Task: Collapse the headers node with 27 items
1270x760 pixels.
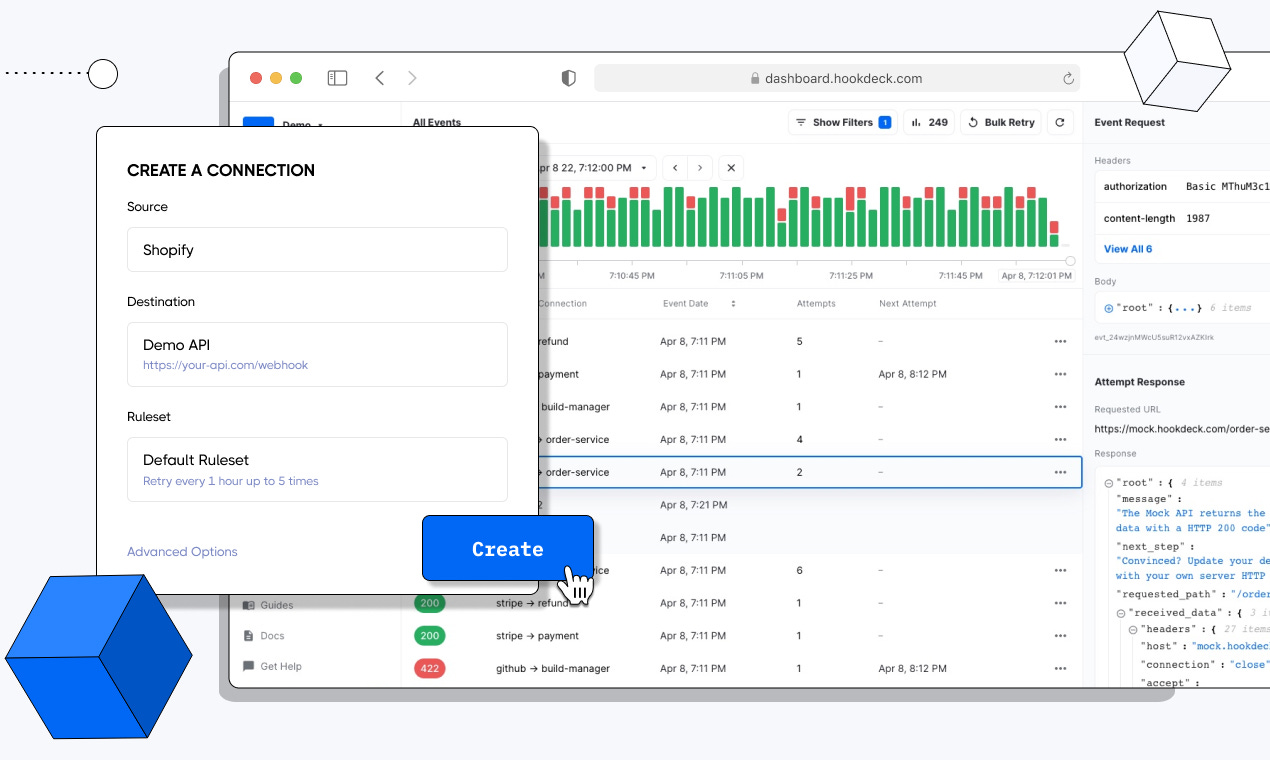Action: 1133,629
